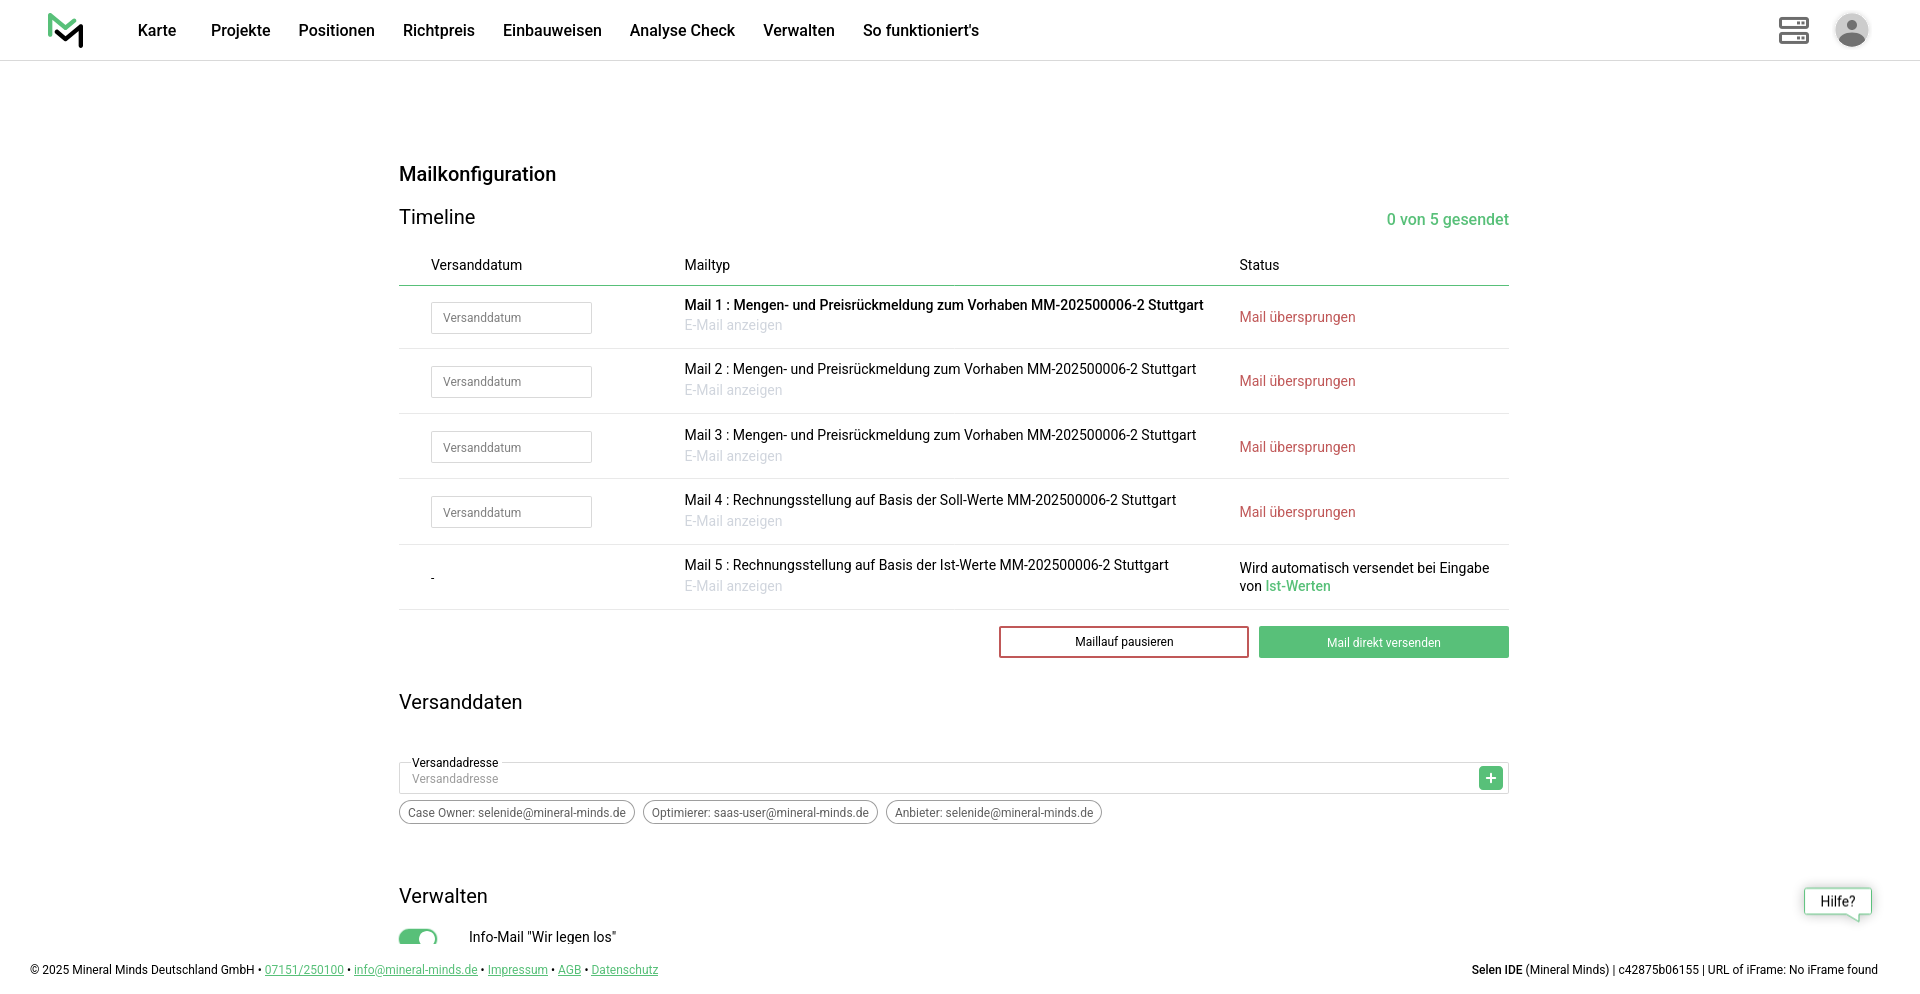
Task: Click Versanddatum field for Mail 2
Action: click(x=511, y=382)
